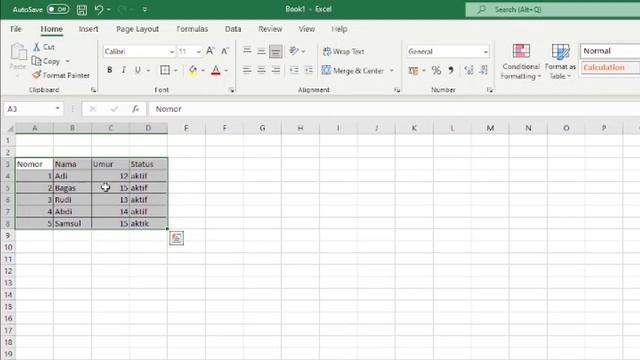640x360 pixels.
Task: Click the Borders icon
Action: (x=165, y=70)
